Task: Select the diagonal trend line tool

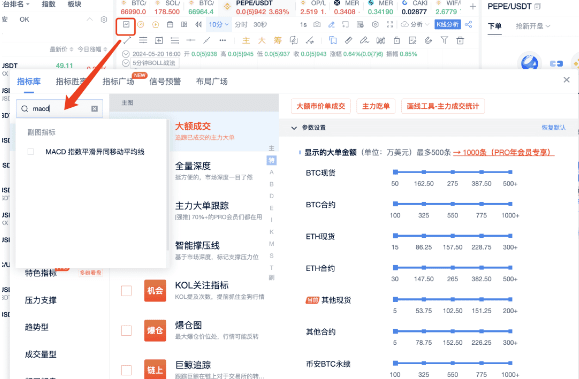Action: point(207,40)
